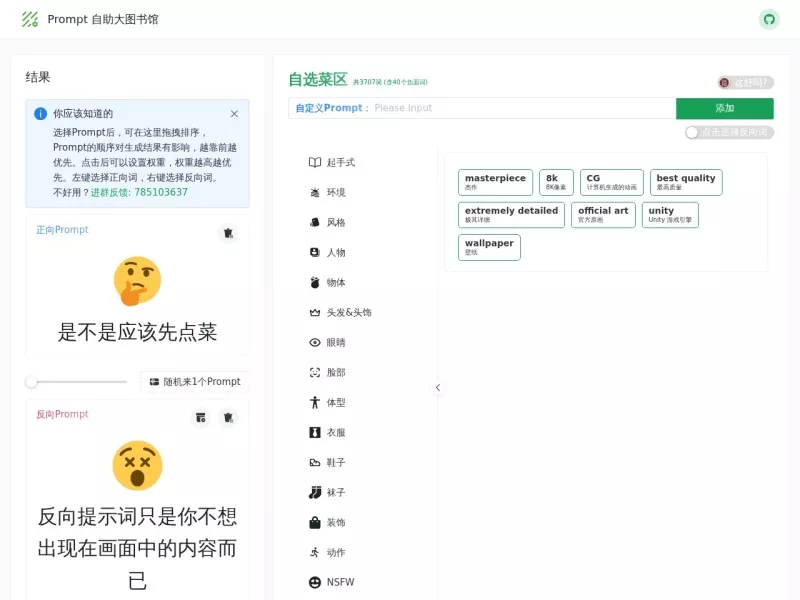Clear the positive Prompt with trash icon
Image resolution: width=800 pixels, height=600 pixels.
(x=228, y=233)
